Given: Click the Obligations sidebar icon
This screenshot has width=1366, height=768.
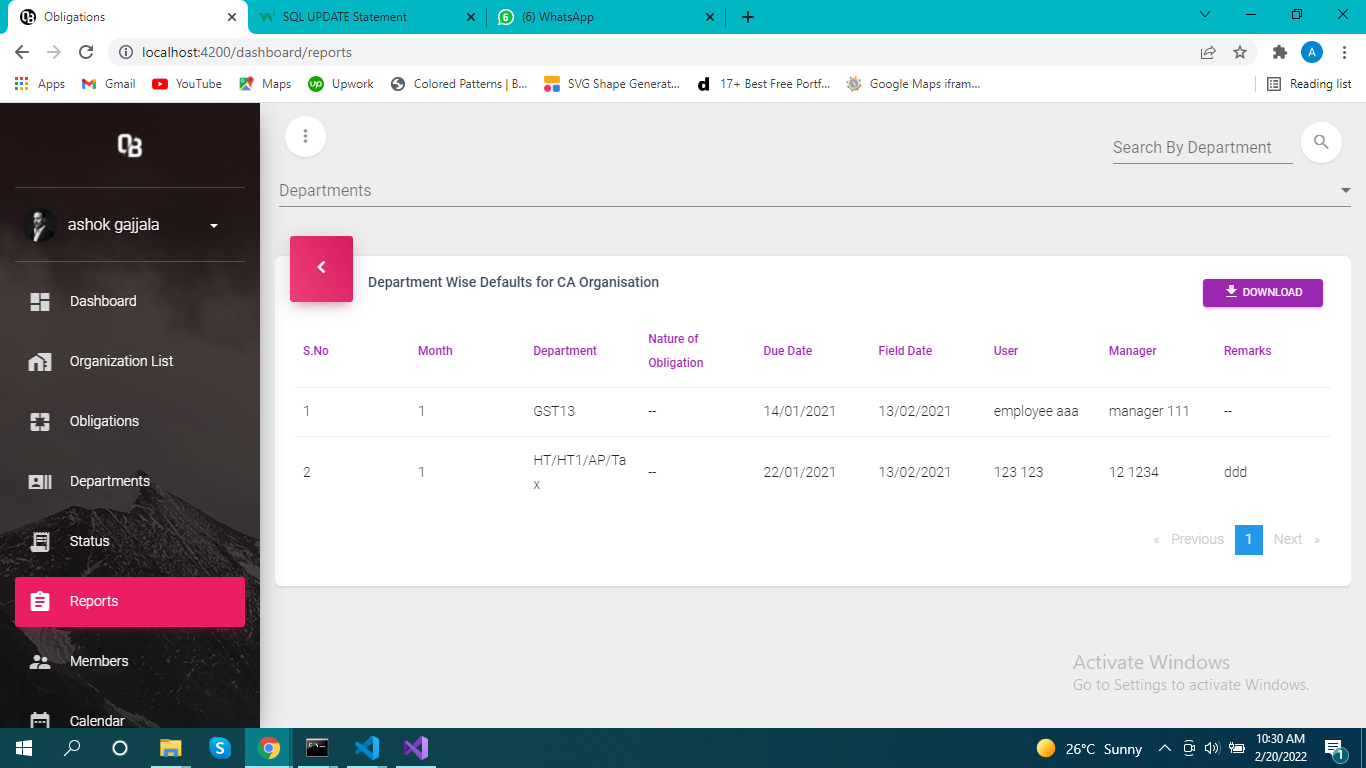Looking at the screenshot, I should coord(40,421).
